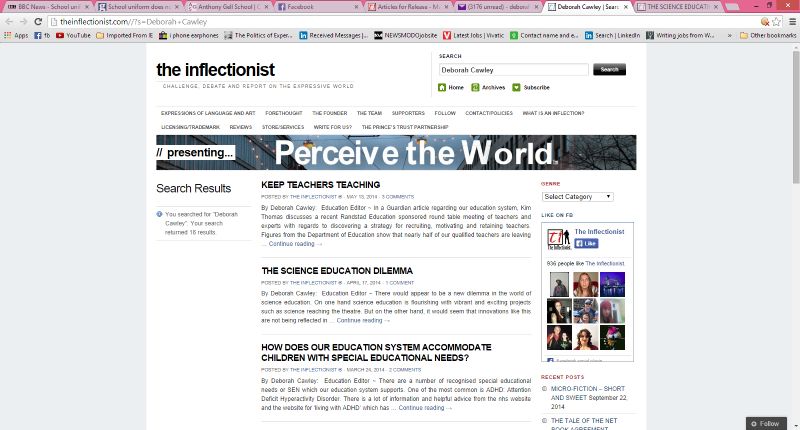This screenshot has width=800, height=430.
Task: Click the black Search button
Action: point(609,69)
